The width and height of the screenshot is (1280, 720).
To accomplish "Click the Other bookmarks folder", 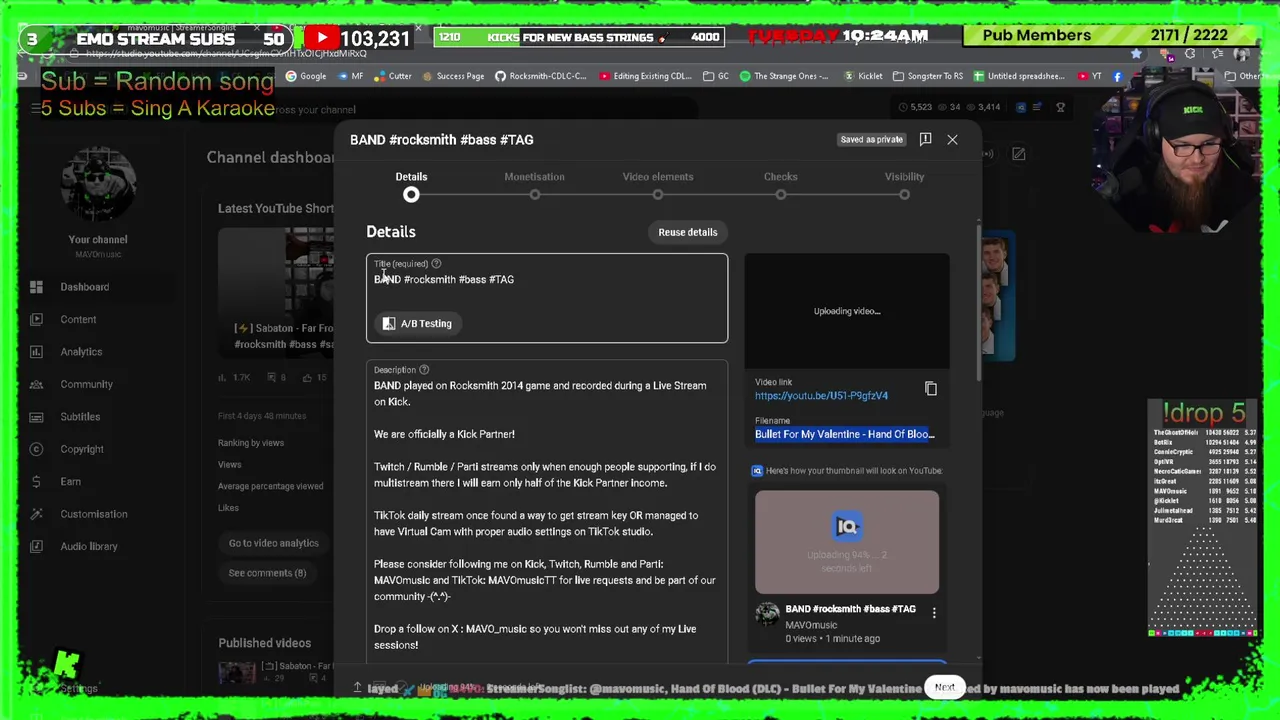I will coord(1244,76).
